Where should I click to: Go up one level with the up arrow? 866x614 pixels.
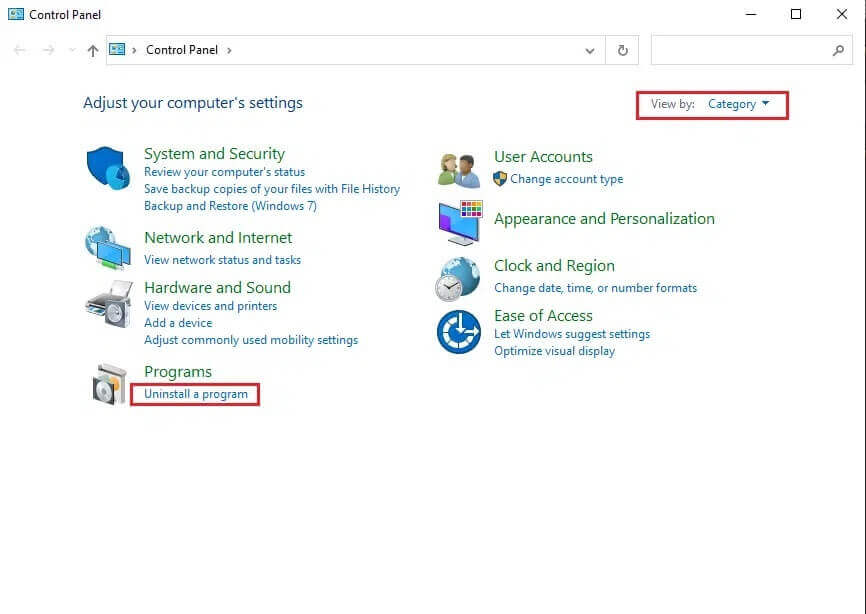pos(93,51)
